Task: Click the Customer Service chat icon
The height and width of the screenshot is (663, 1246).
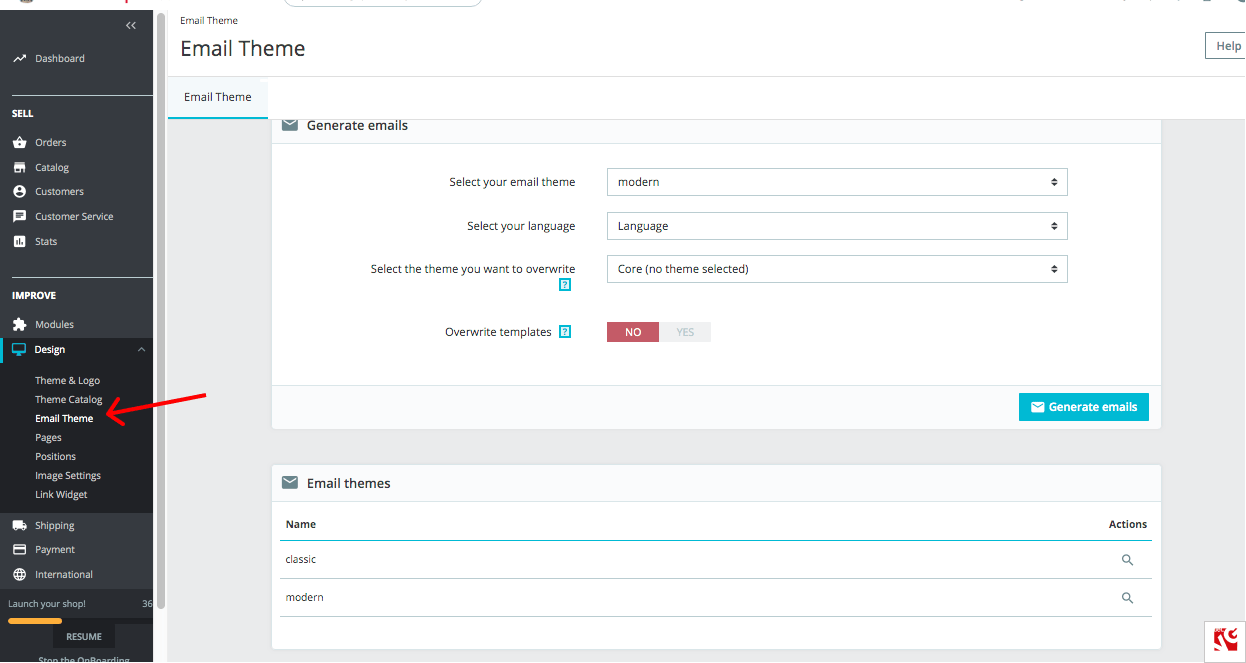Action: click(19, 217)
